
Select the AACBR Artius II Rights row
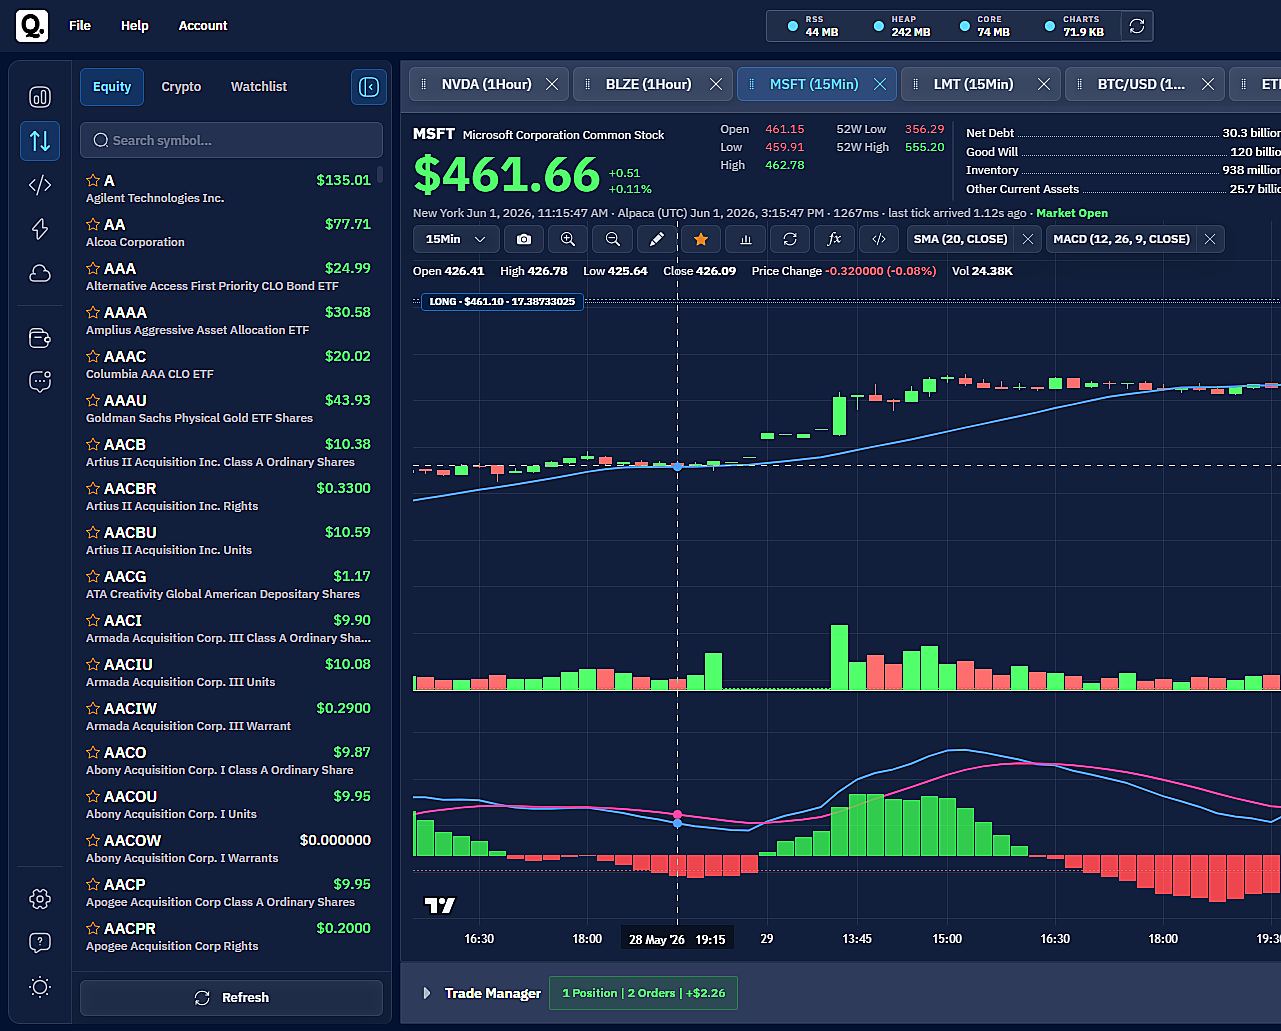[229, 497]
